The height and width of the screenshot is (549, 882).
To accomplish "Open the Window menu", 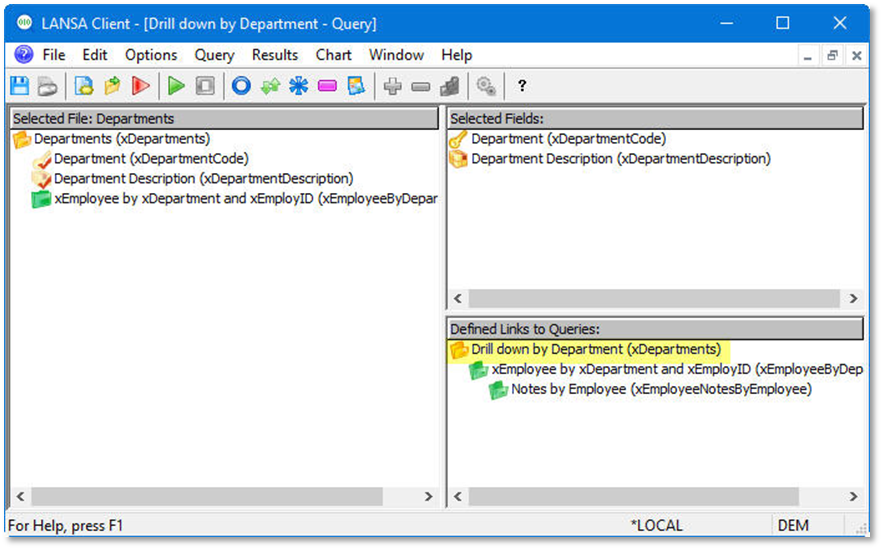I will [x=396, y=55].
